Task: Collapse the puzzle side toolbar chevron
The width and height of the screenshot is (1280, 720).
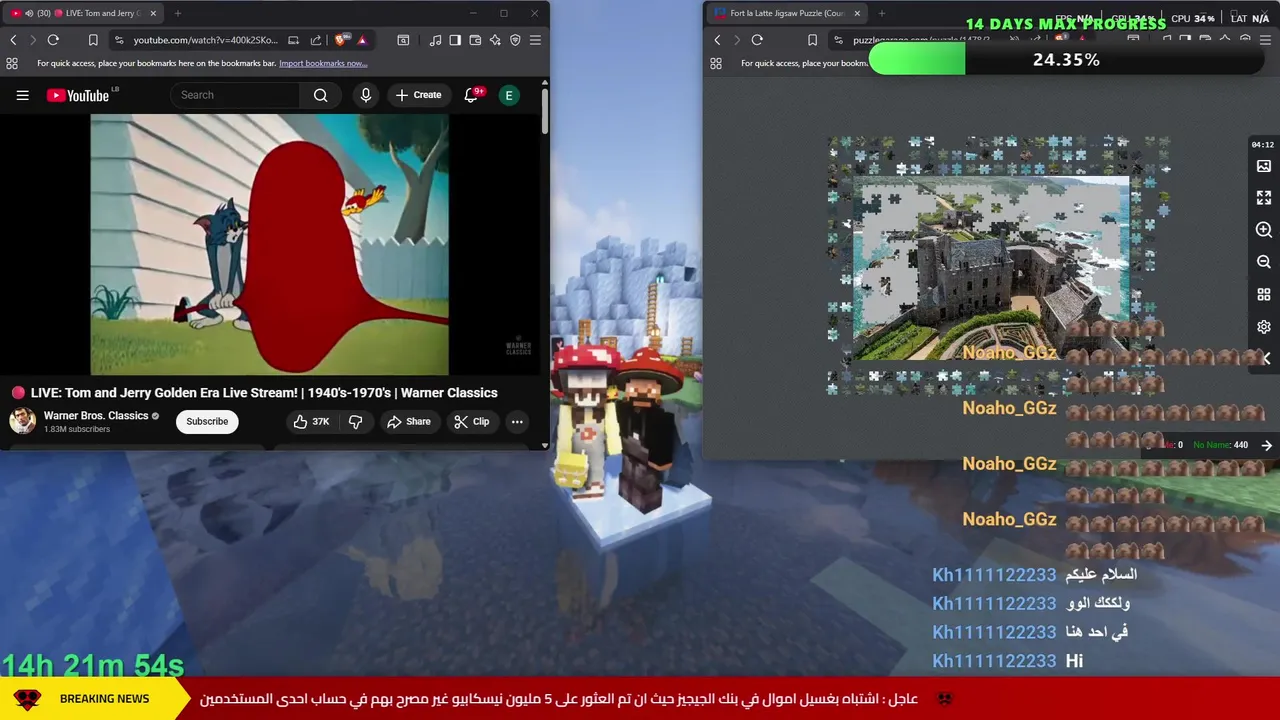Action: coord(1266,358)
